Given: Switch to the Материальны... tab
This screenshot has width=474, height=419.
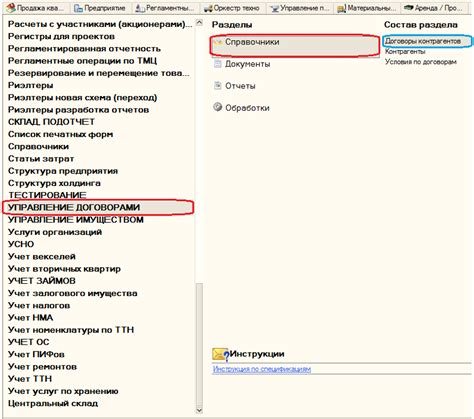Looking at the screenshot, I should point(366,8).
